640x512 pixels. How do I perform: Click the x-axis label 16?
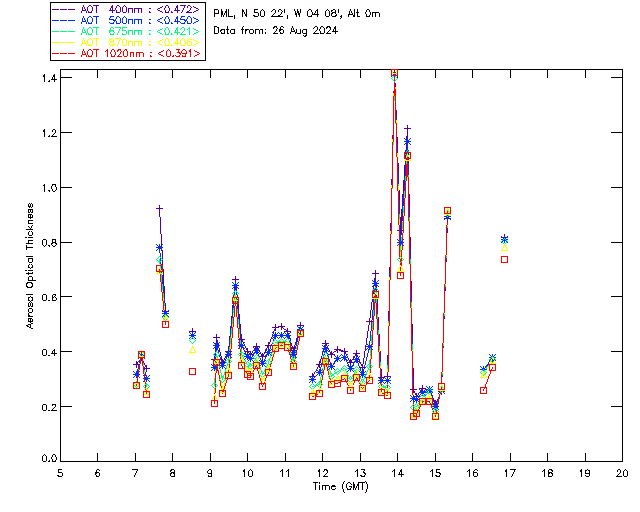click(x=472, y=473)
